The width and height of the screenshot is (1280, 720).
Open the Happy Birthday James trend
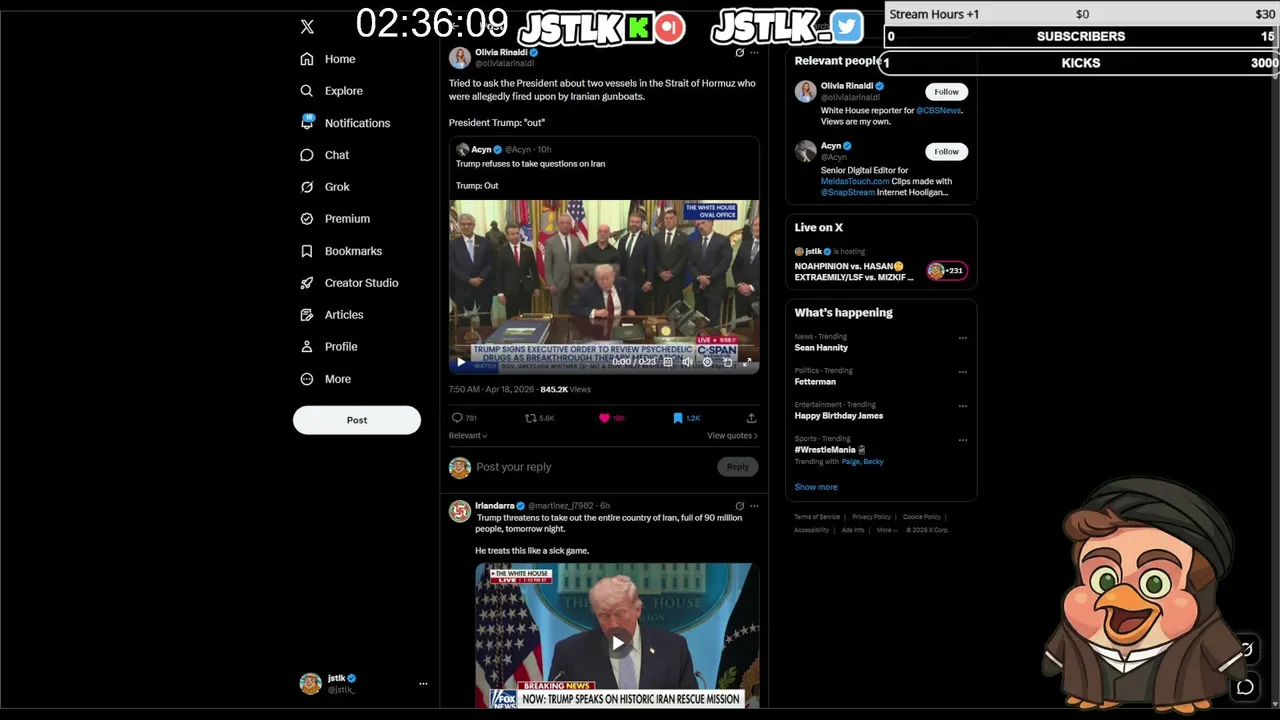(x=839, y=416)
